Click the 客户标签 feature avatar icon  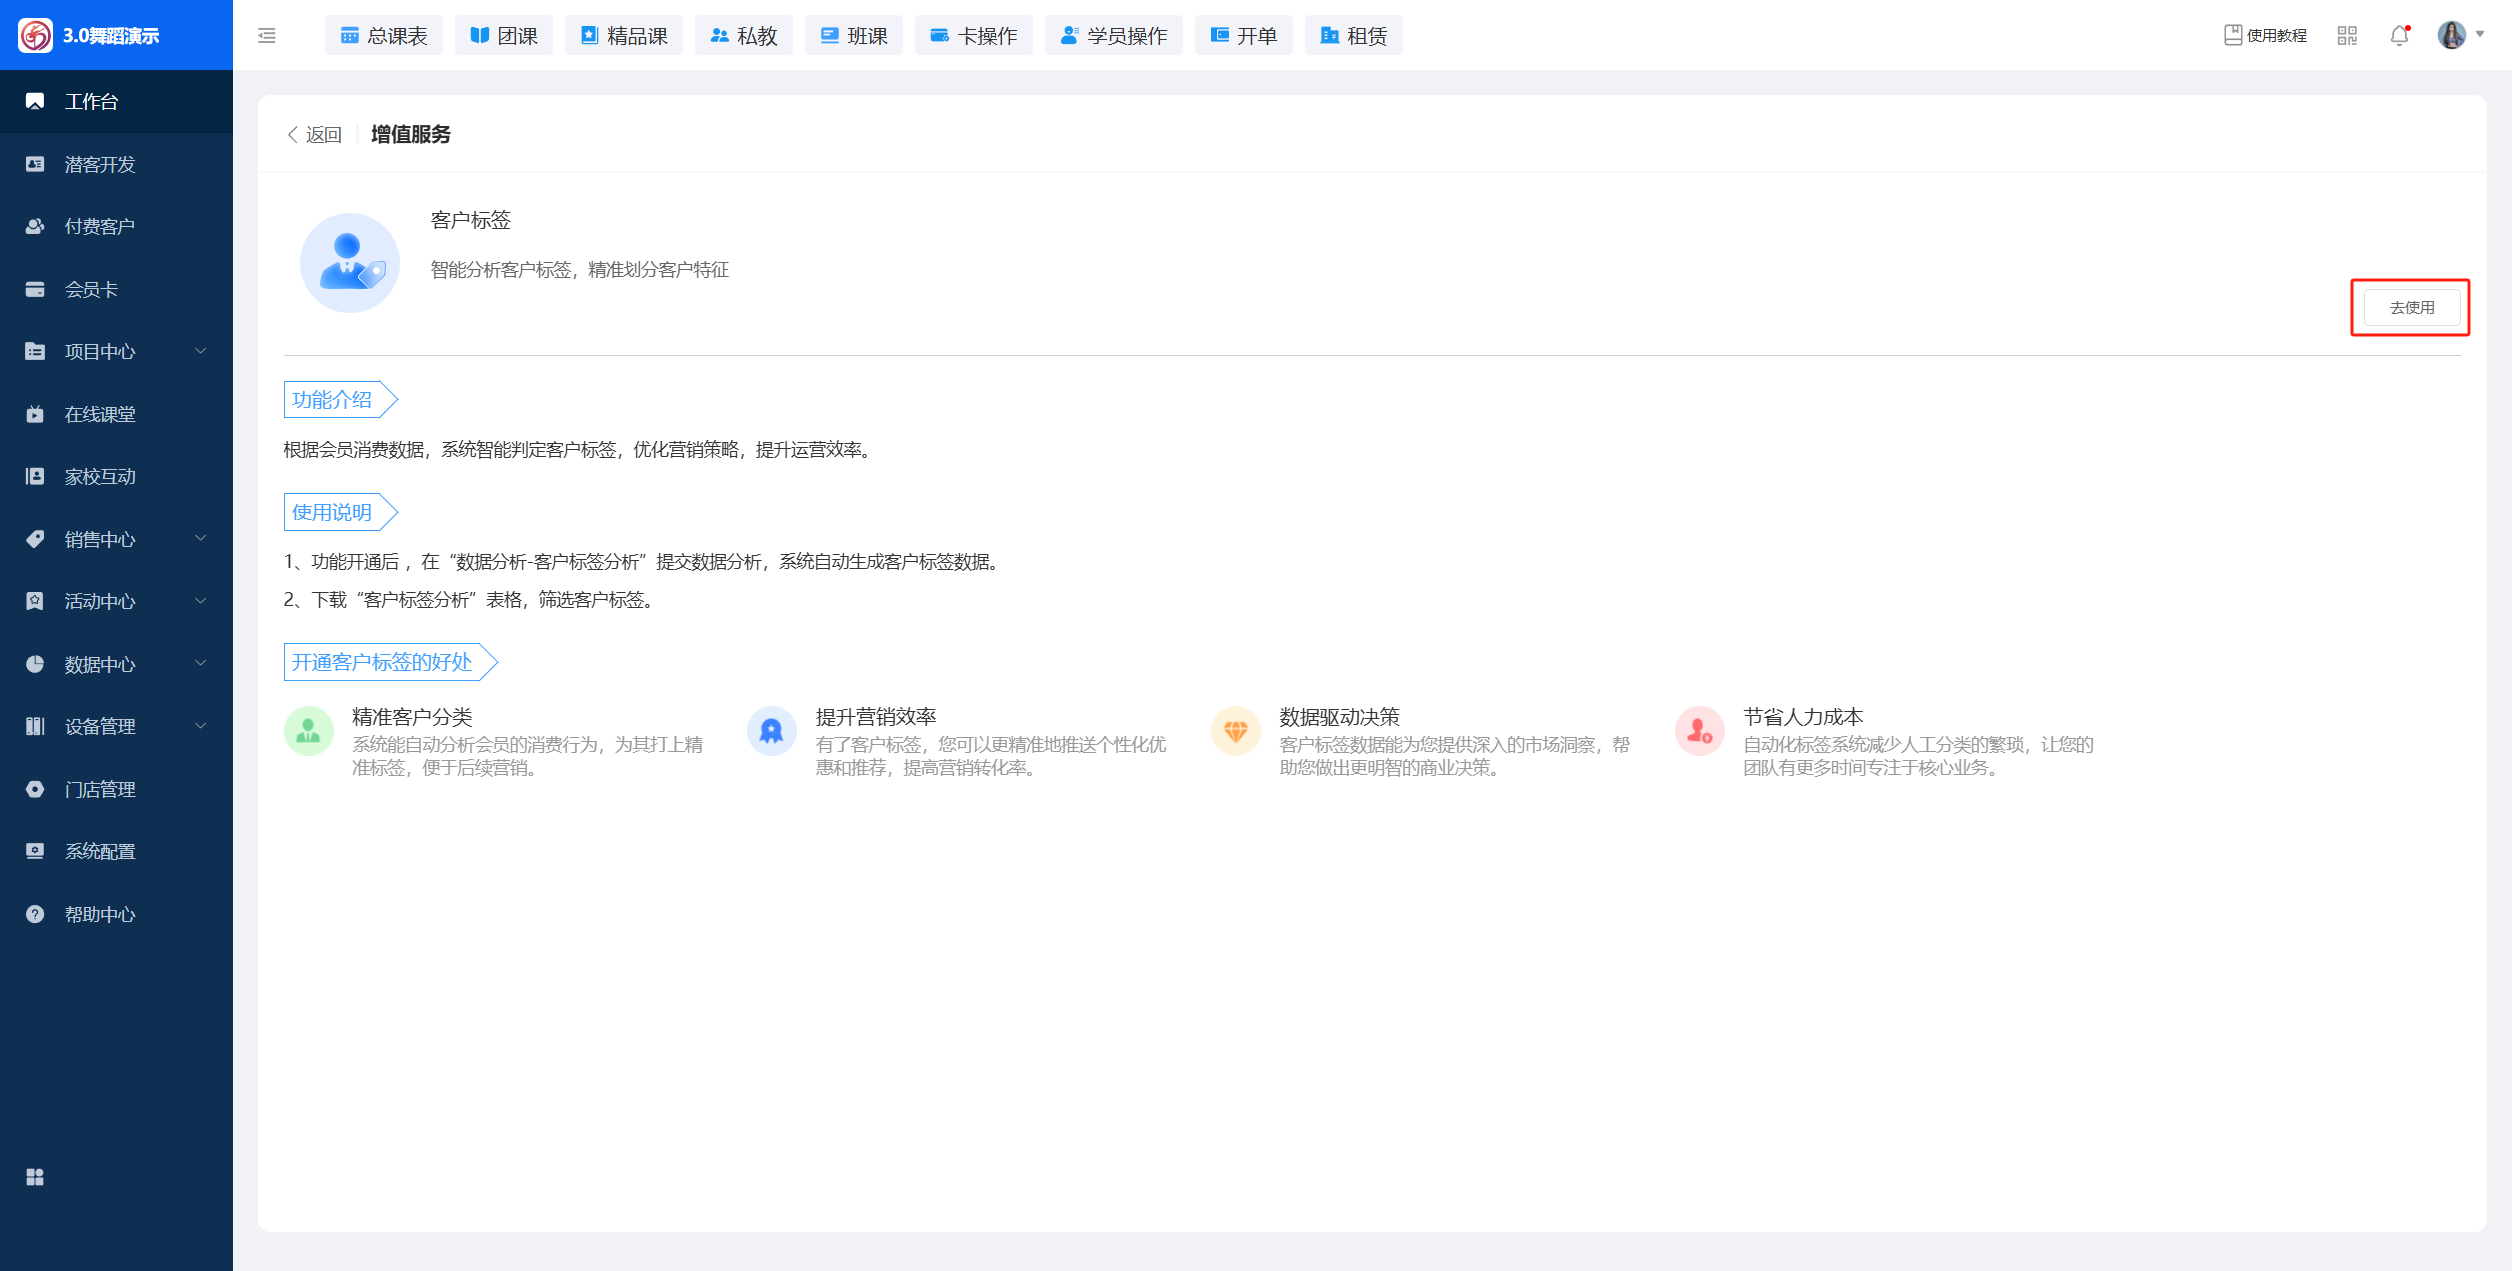coord(349,263)
